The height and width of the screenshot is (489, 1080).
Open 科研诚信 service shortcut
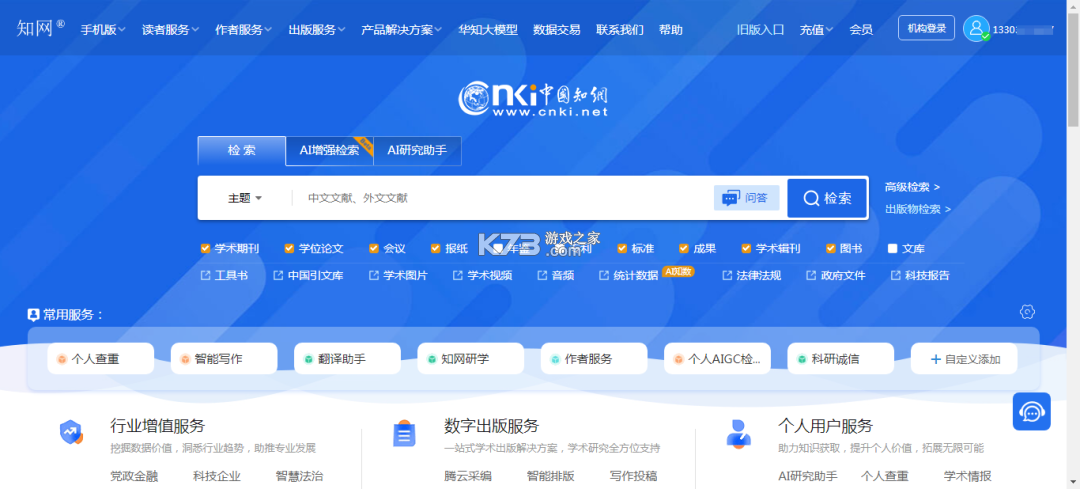pyautogui.click(x=840, y=359)
